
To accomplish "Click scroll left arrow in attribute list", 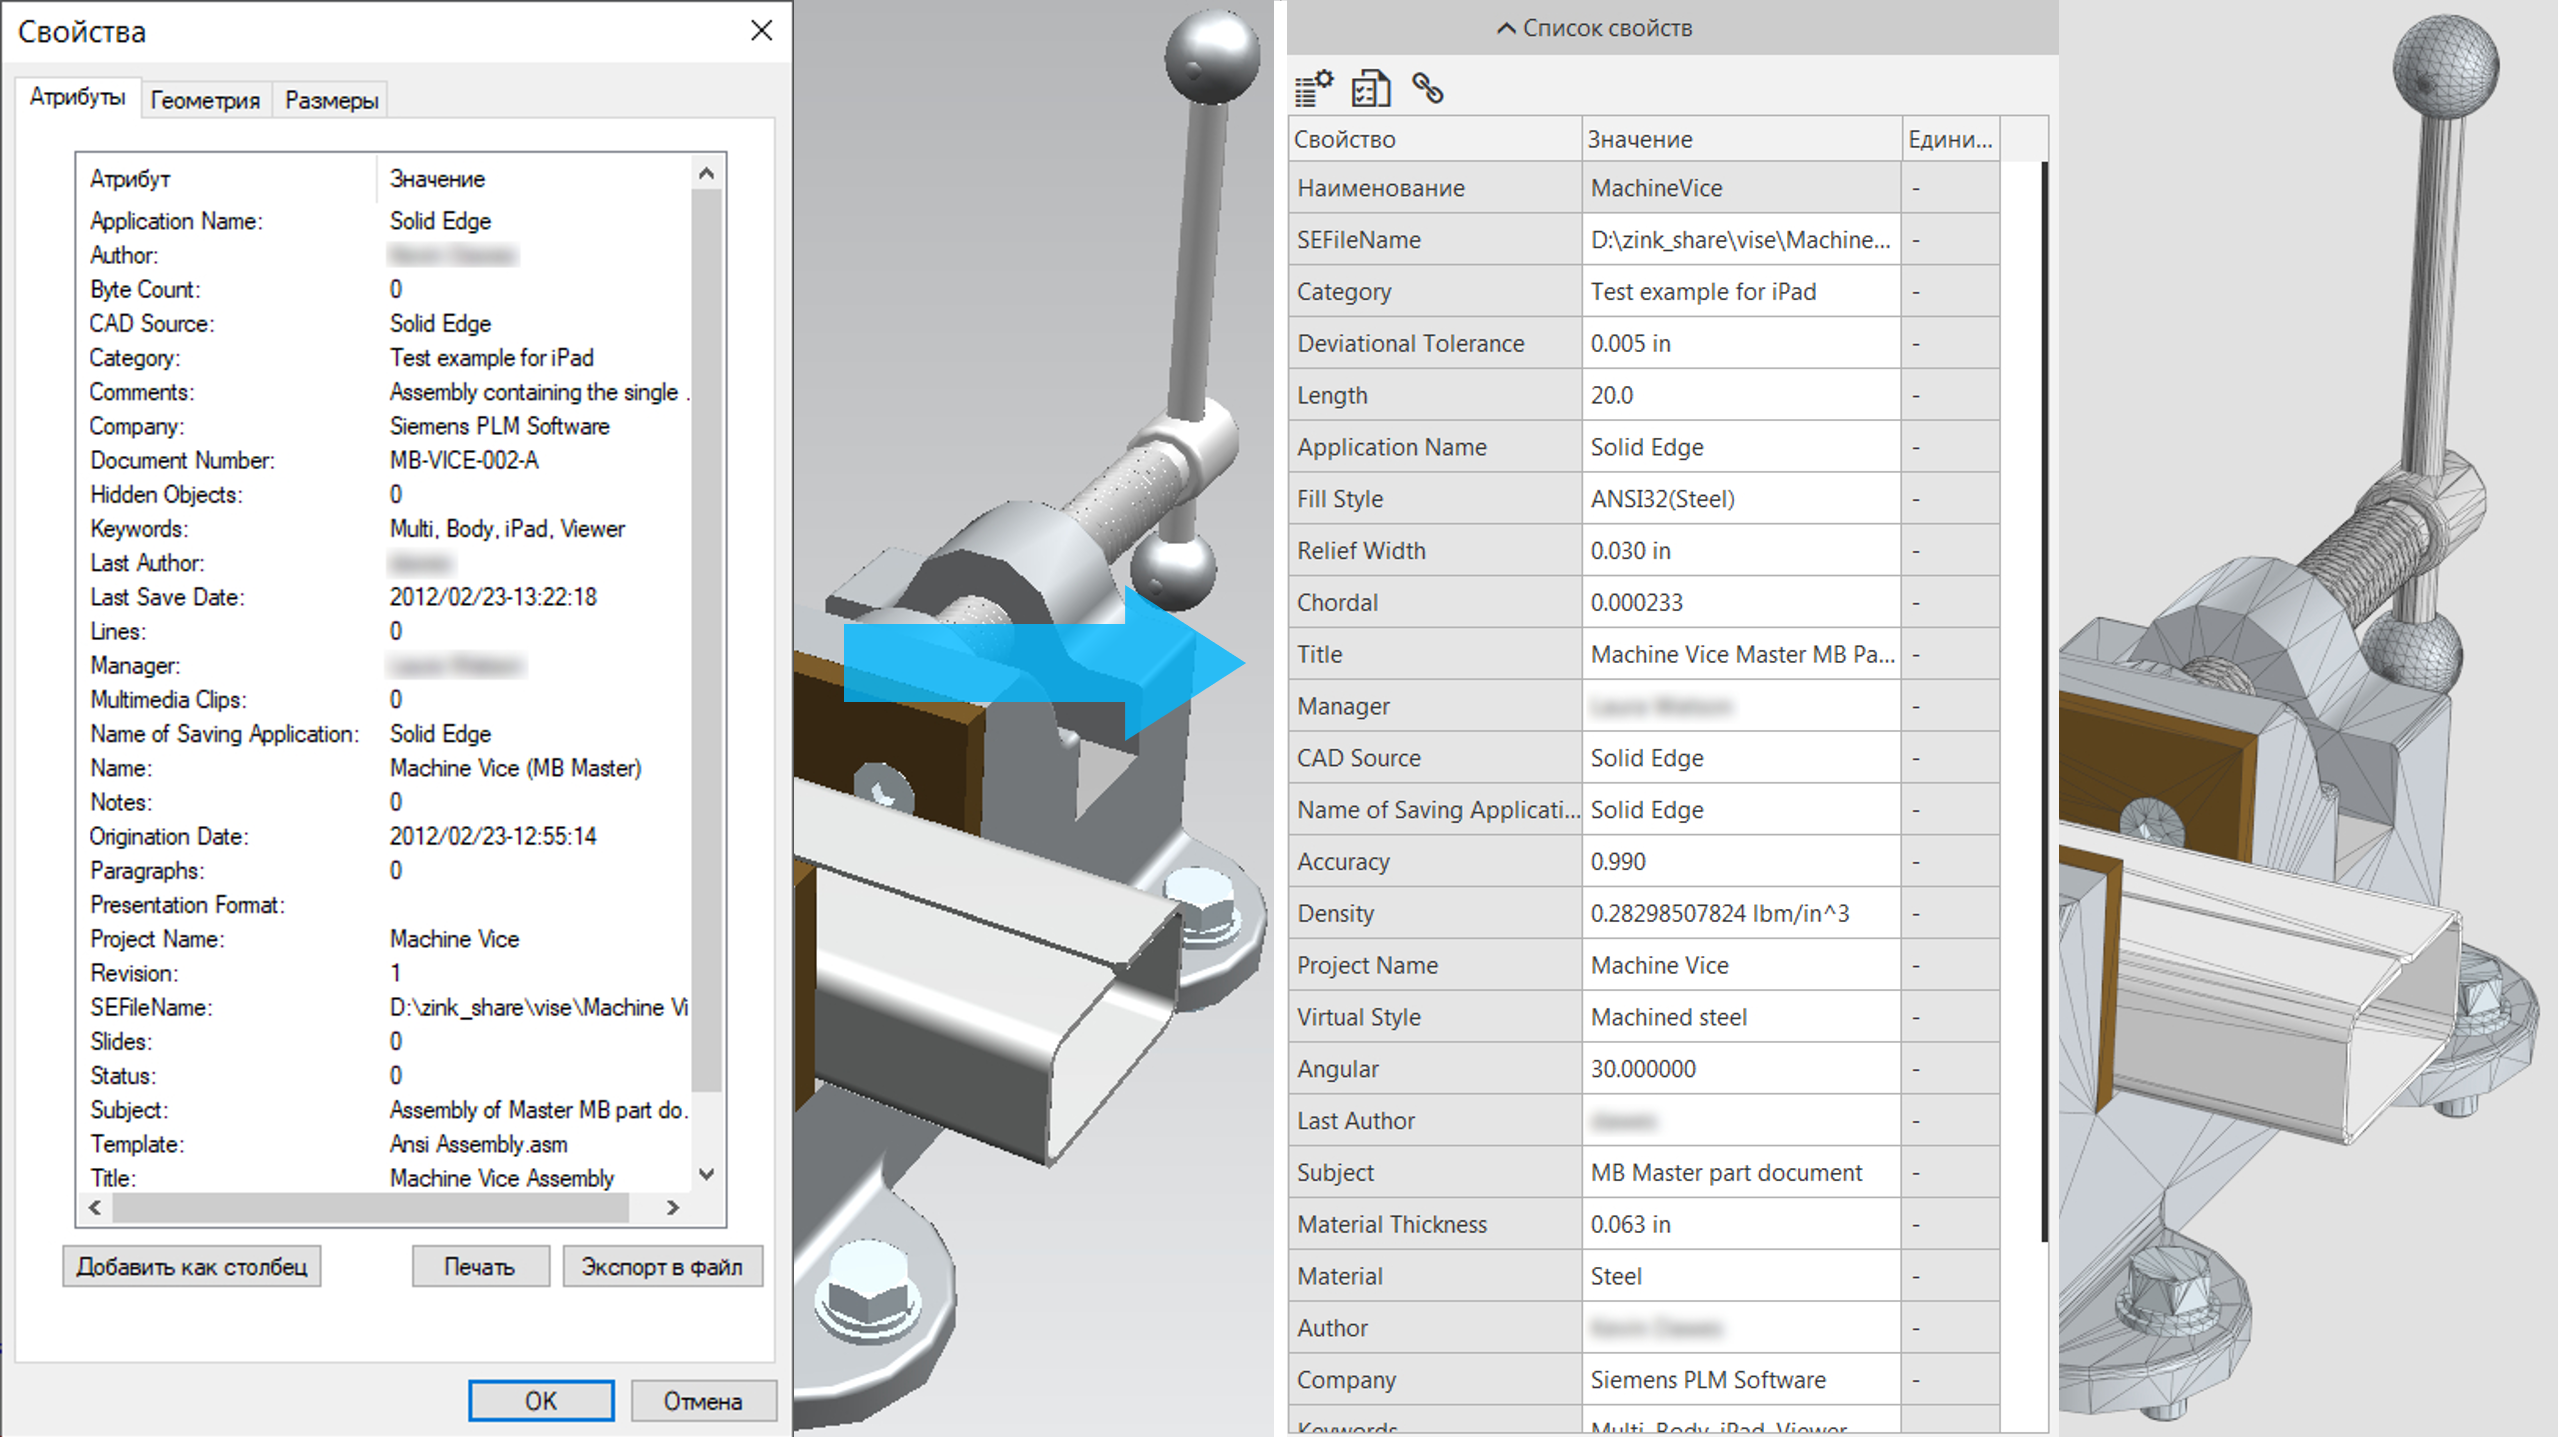I will point(95,1208).
